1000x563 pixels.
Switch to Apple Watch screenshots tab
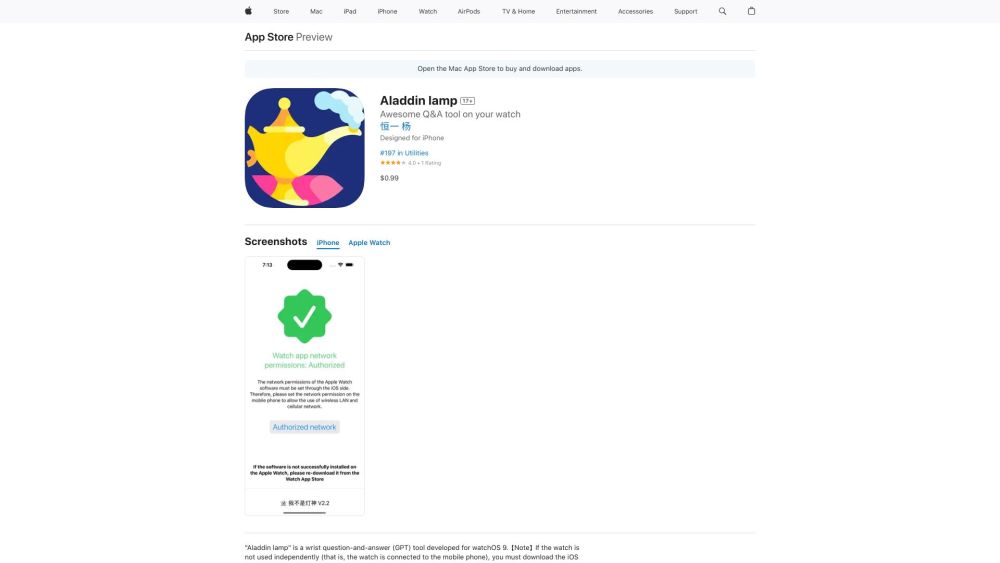pyautogui.click(x=369, y=243)
